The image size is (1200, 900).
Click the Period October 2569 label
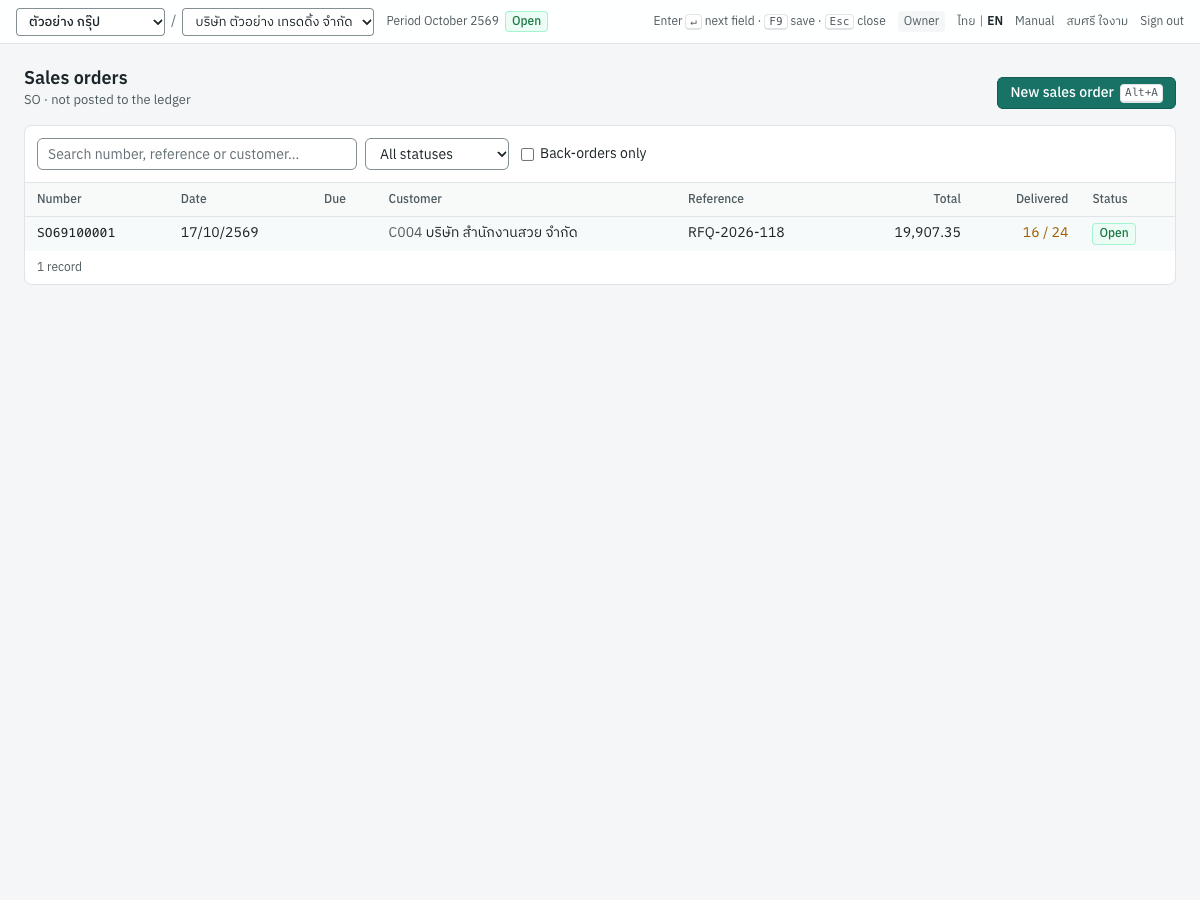[x=442, y=21]
